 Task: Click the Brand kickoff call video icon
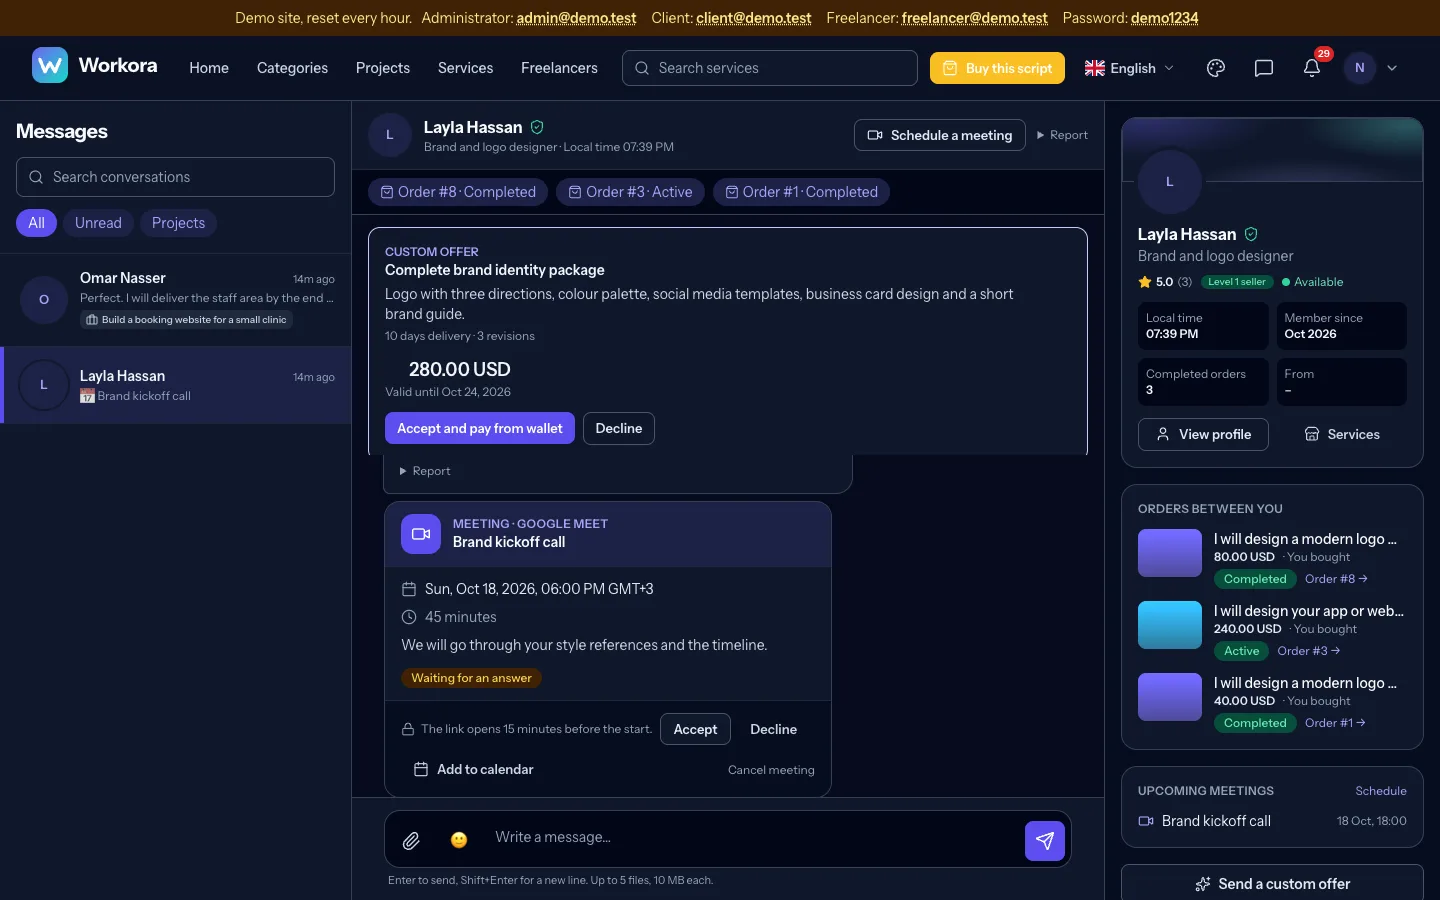pyautogui.click(x=421, y=534)
